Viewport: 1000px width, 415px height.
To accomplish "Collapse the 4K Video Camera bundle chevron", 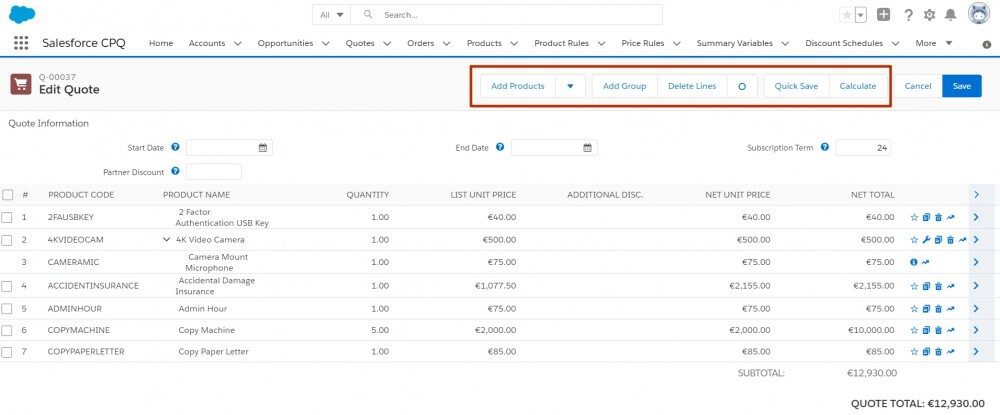I will coord(166,240).
